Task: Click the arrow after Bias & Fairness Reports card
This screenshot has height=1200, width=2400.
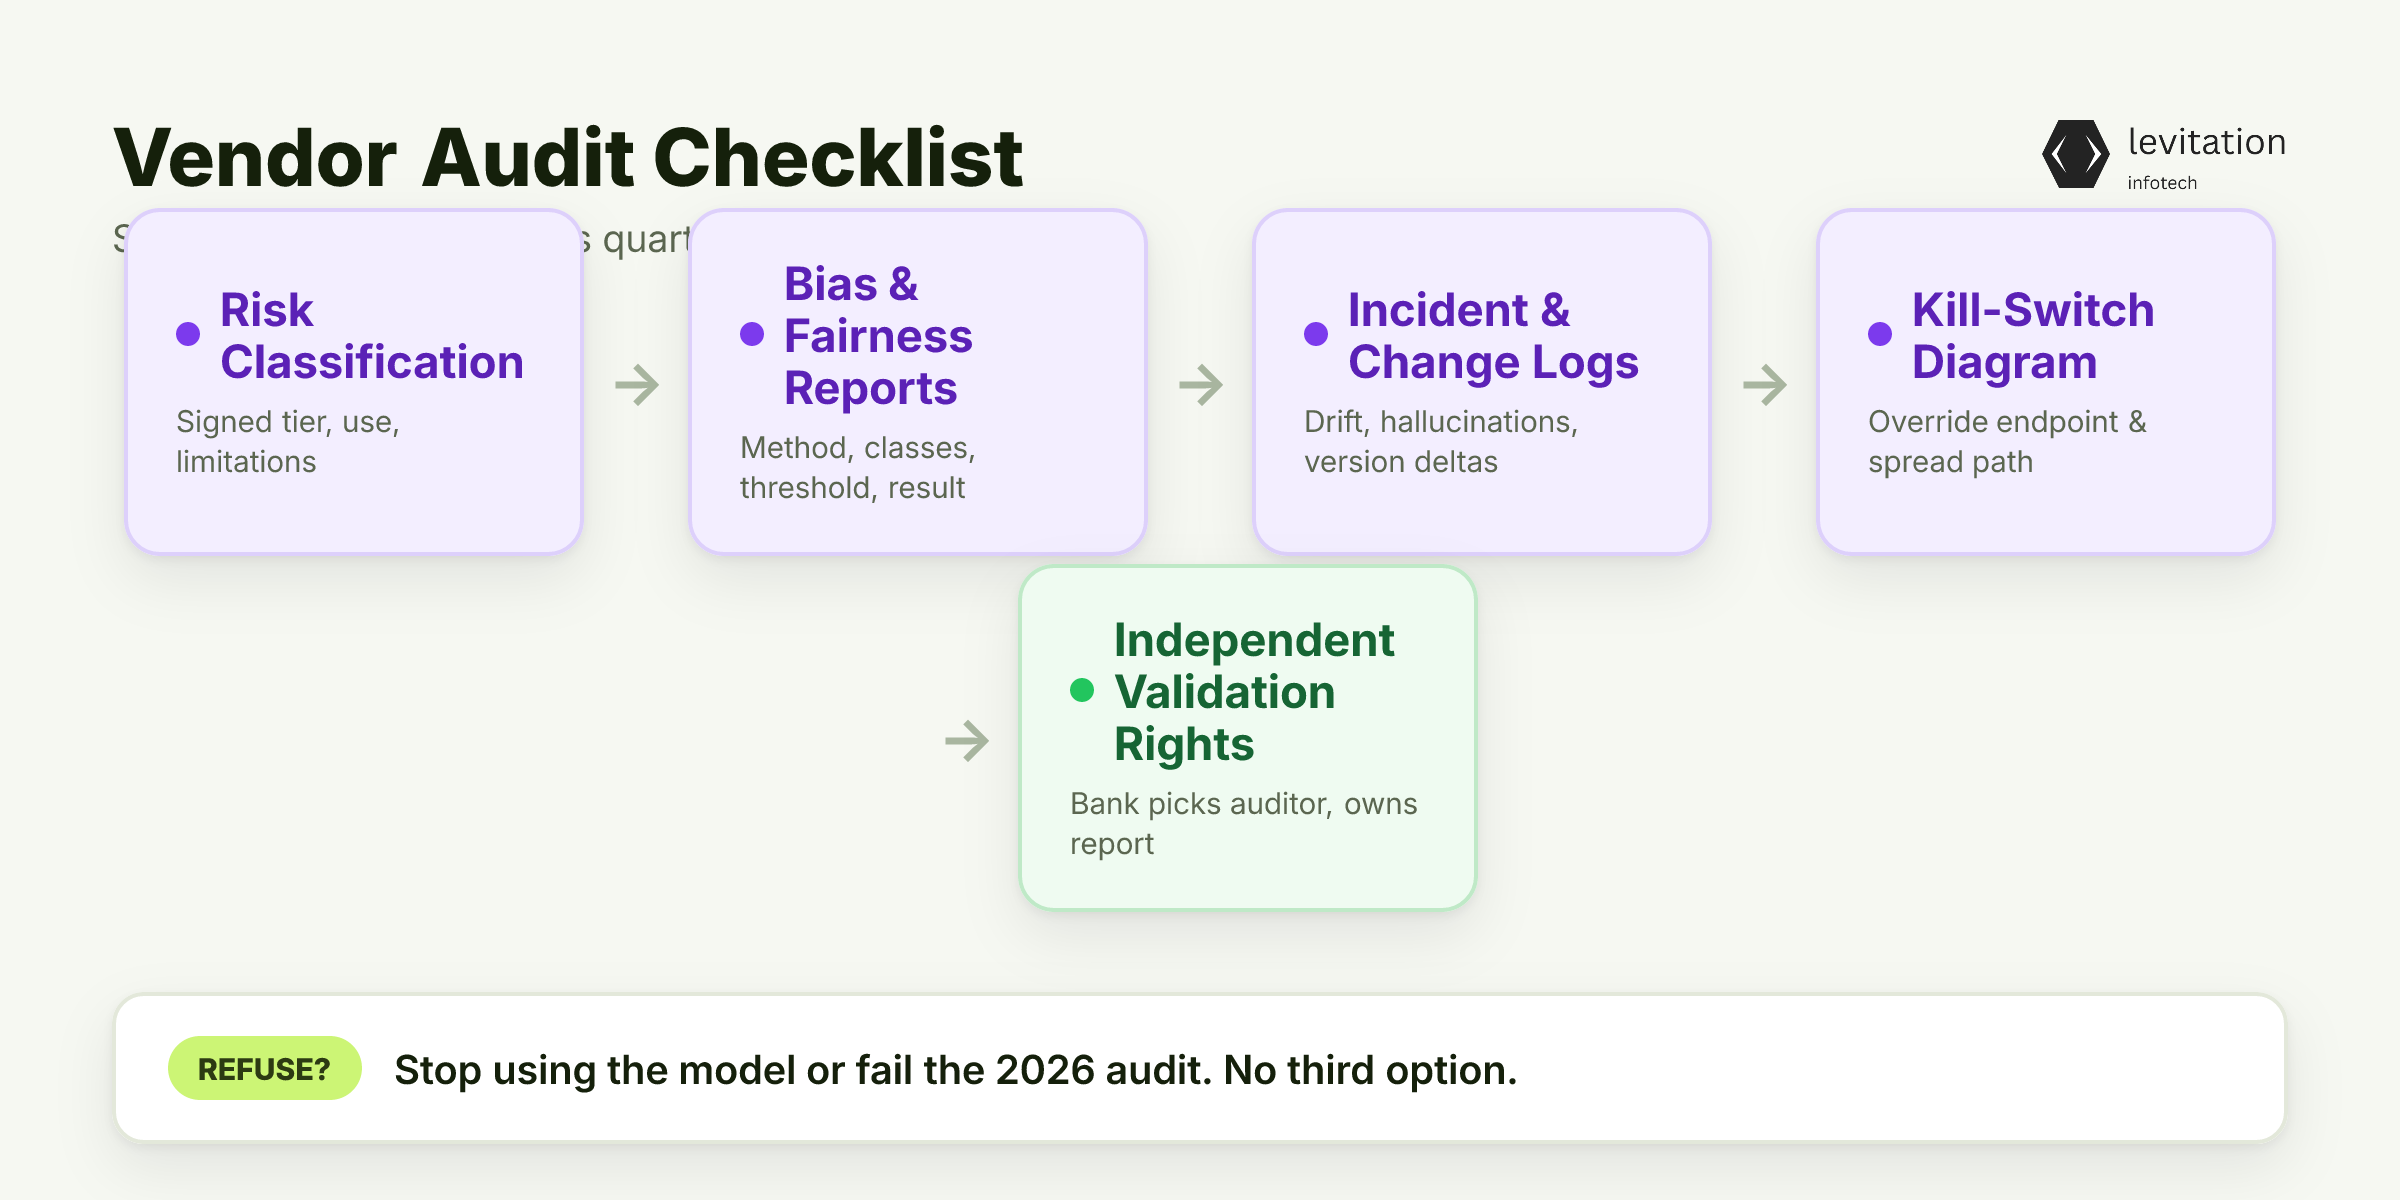Action: pyautogui.click(x=1201, y=384)
